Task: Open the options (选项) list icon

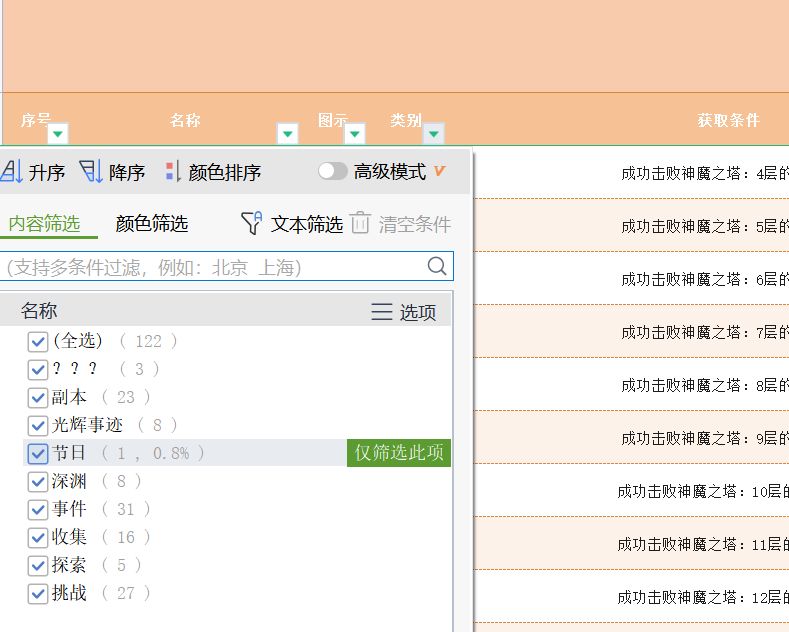Action: click(382, 312)
